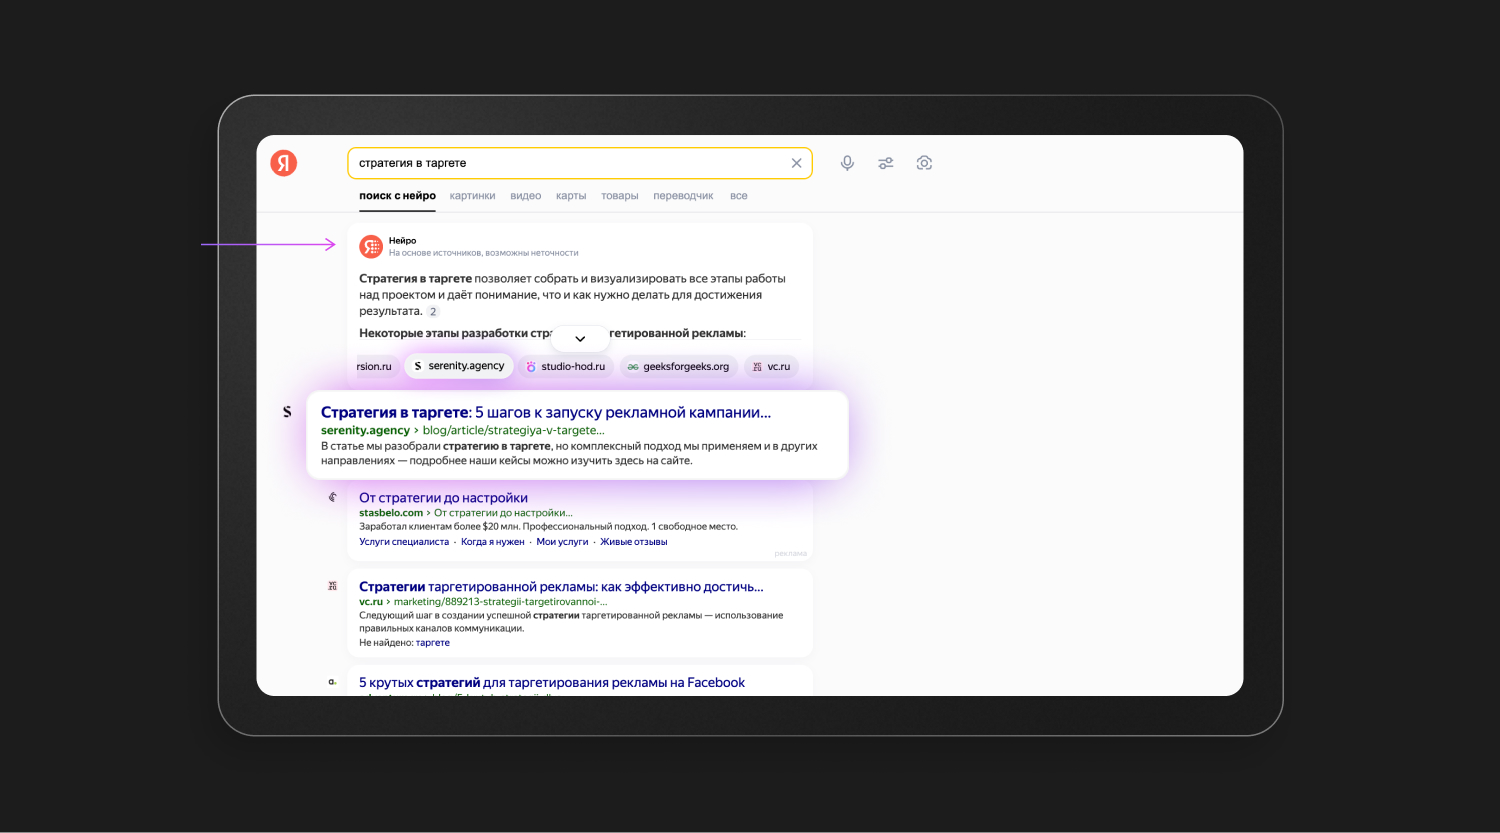1500x833 pixels.
Task: Switch to the картинки tab
Action: 472,196
